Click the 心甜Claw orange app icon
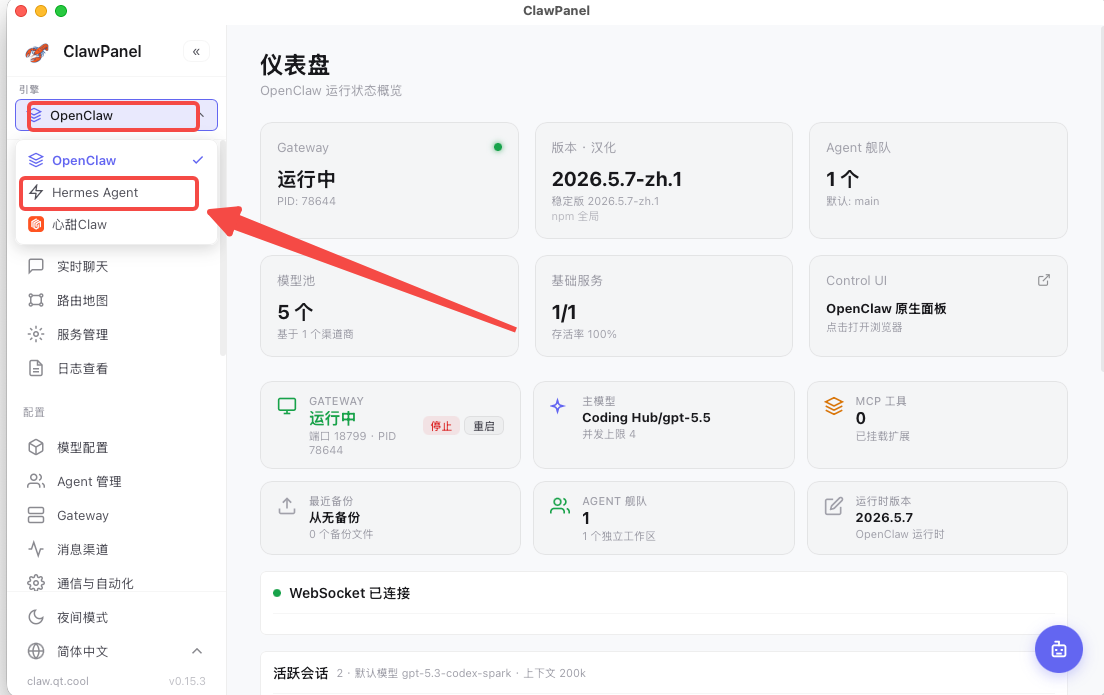This screenshot has height=695, width=1104. tap(36, 224)
